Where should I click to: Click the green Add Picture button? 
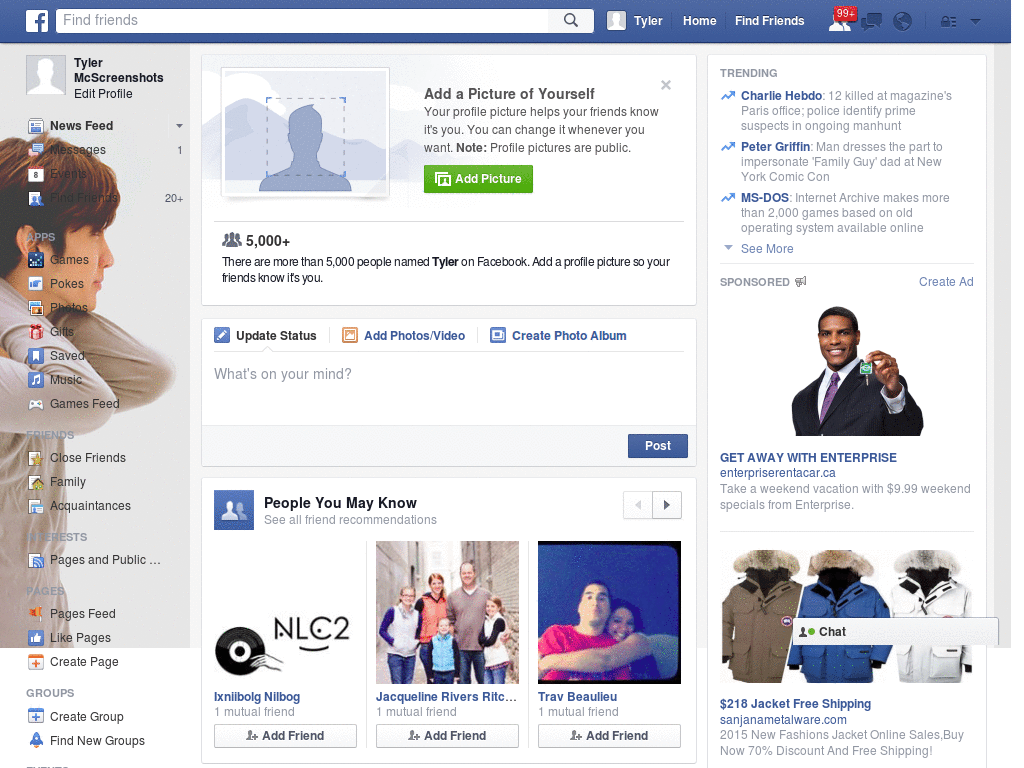click(x=478, y=179)
